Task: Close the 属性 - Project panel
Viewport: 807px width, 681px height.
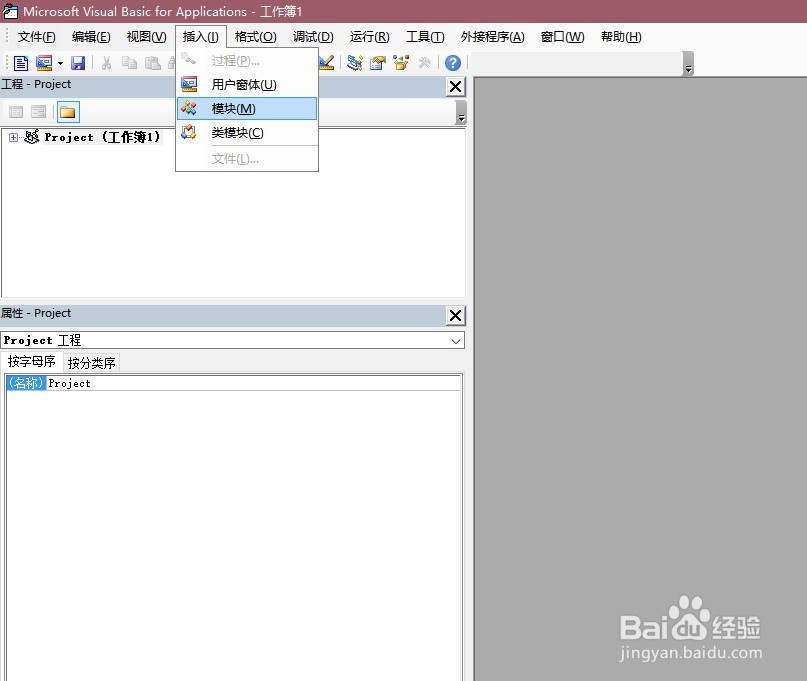Action: (455, 316)
